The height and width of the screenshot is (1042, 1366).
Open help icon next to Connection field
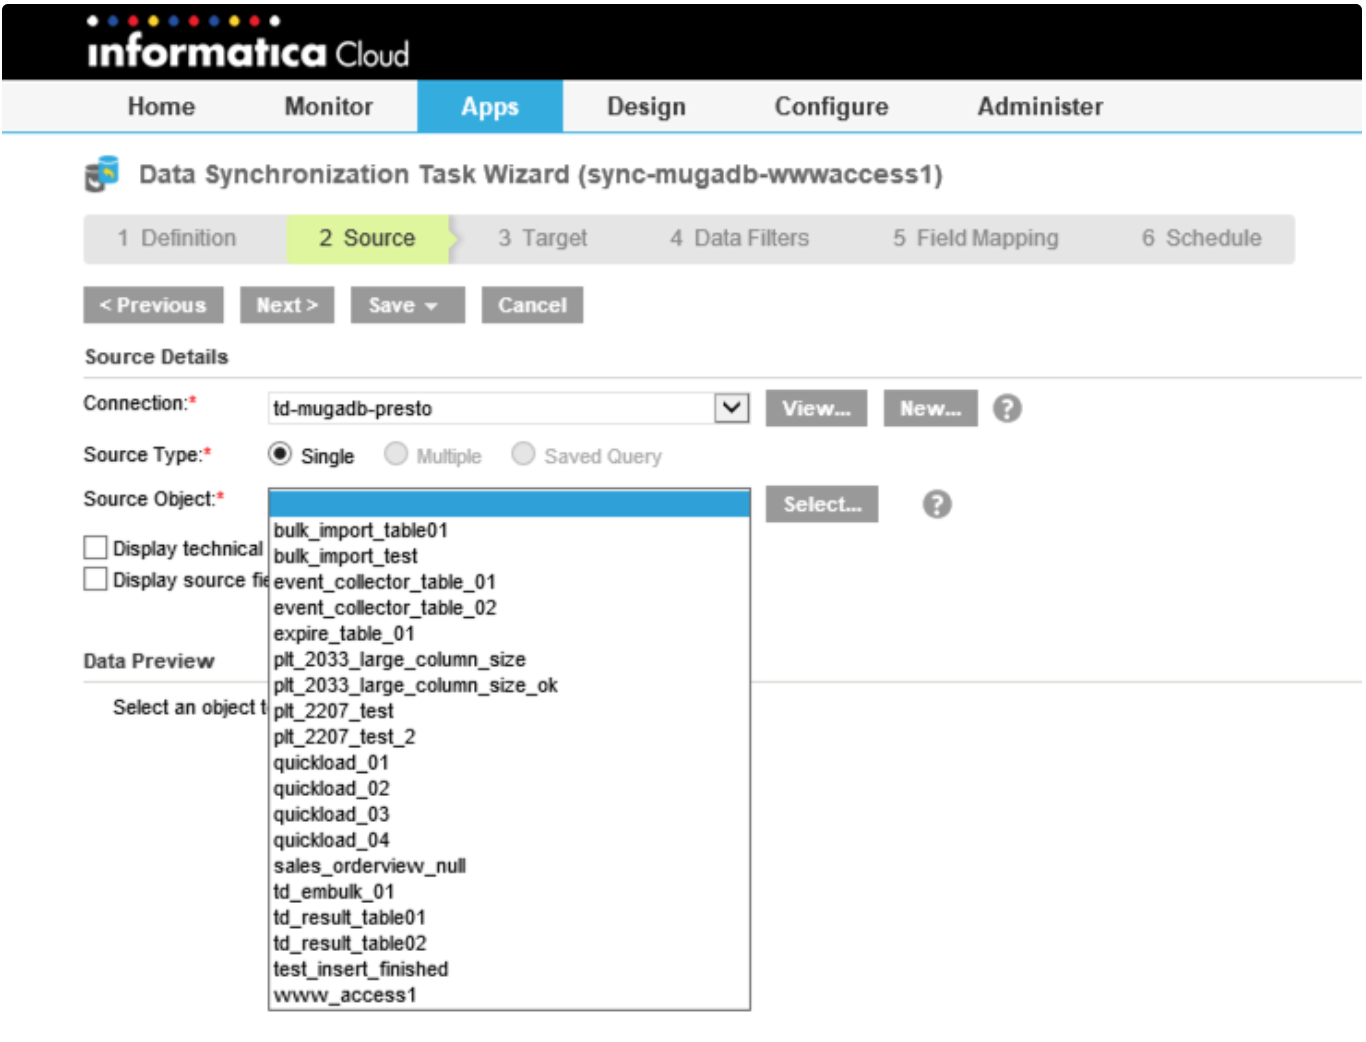(1006, 408)
